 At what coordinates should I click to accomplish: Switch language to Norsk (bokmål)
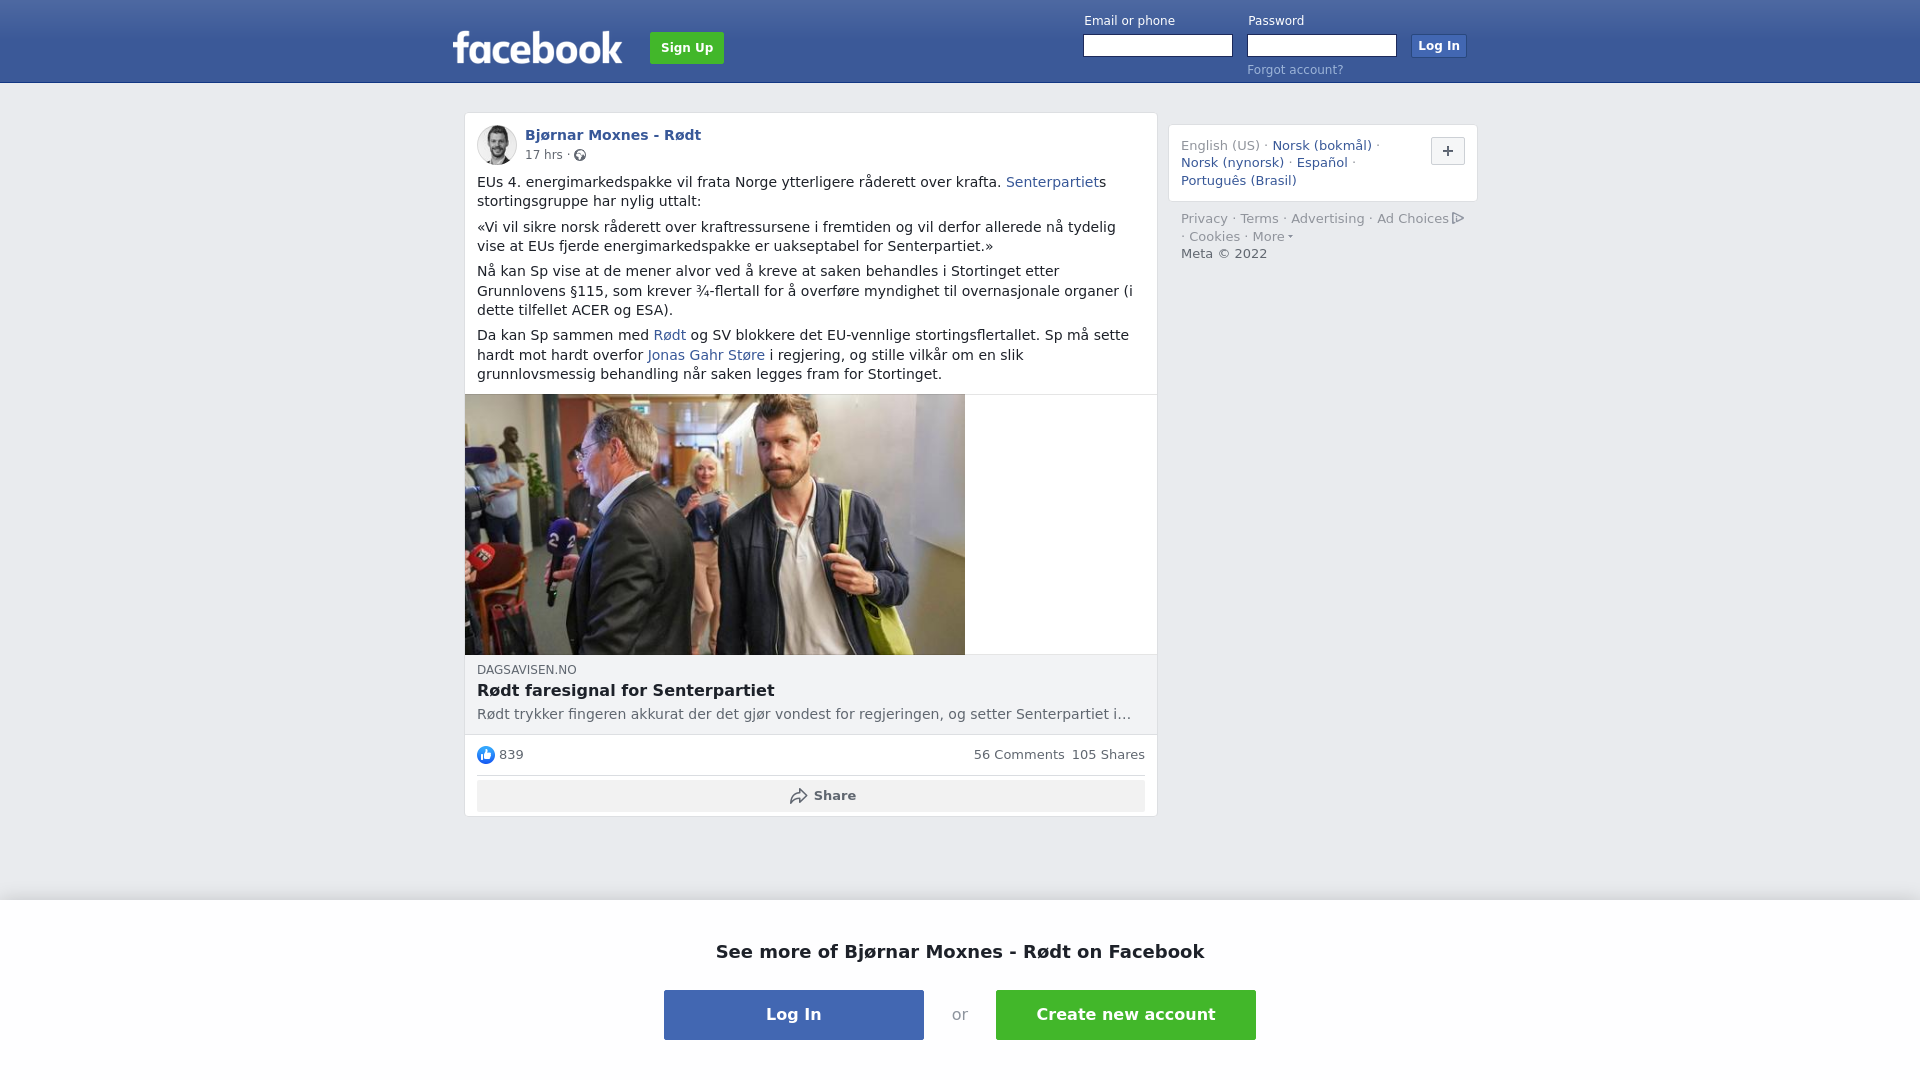pyautogui.click(x=1322, y=146)
